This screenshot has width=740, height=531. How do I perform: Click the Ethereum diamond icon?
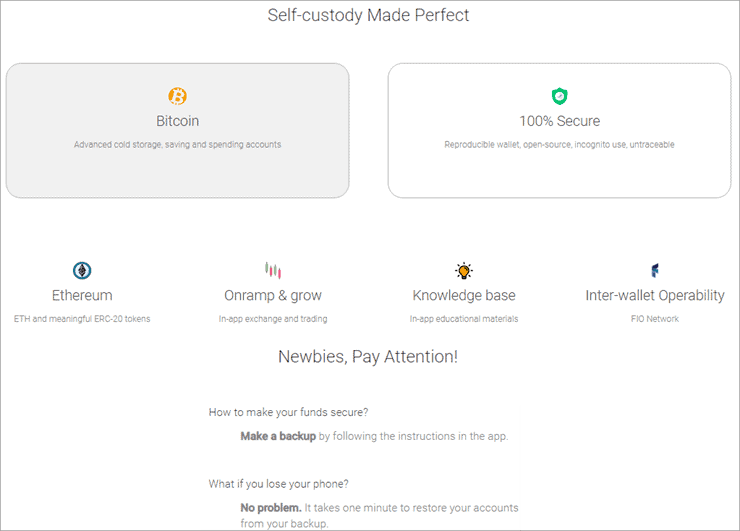[x=82, y=270]
